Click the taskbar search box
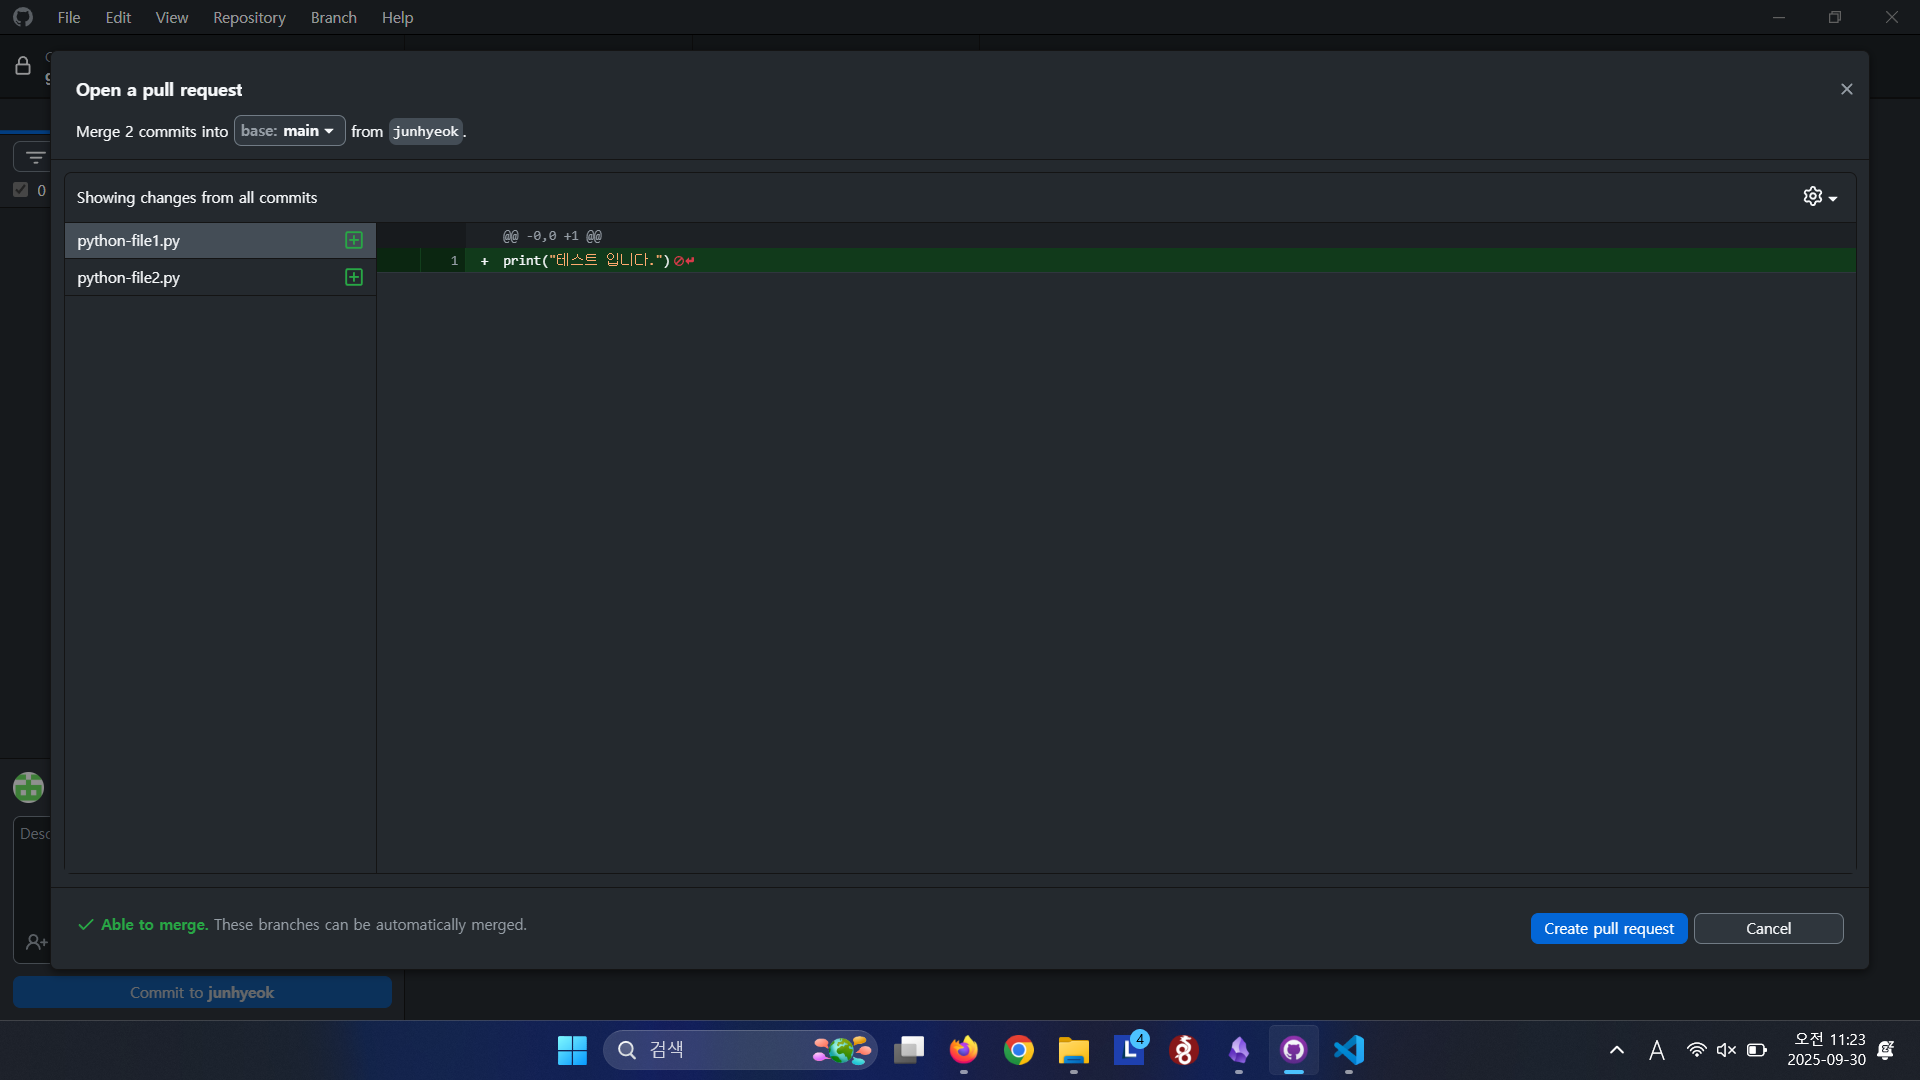 [740, 1050]
